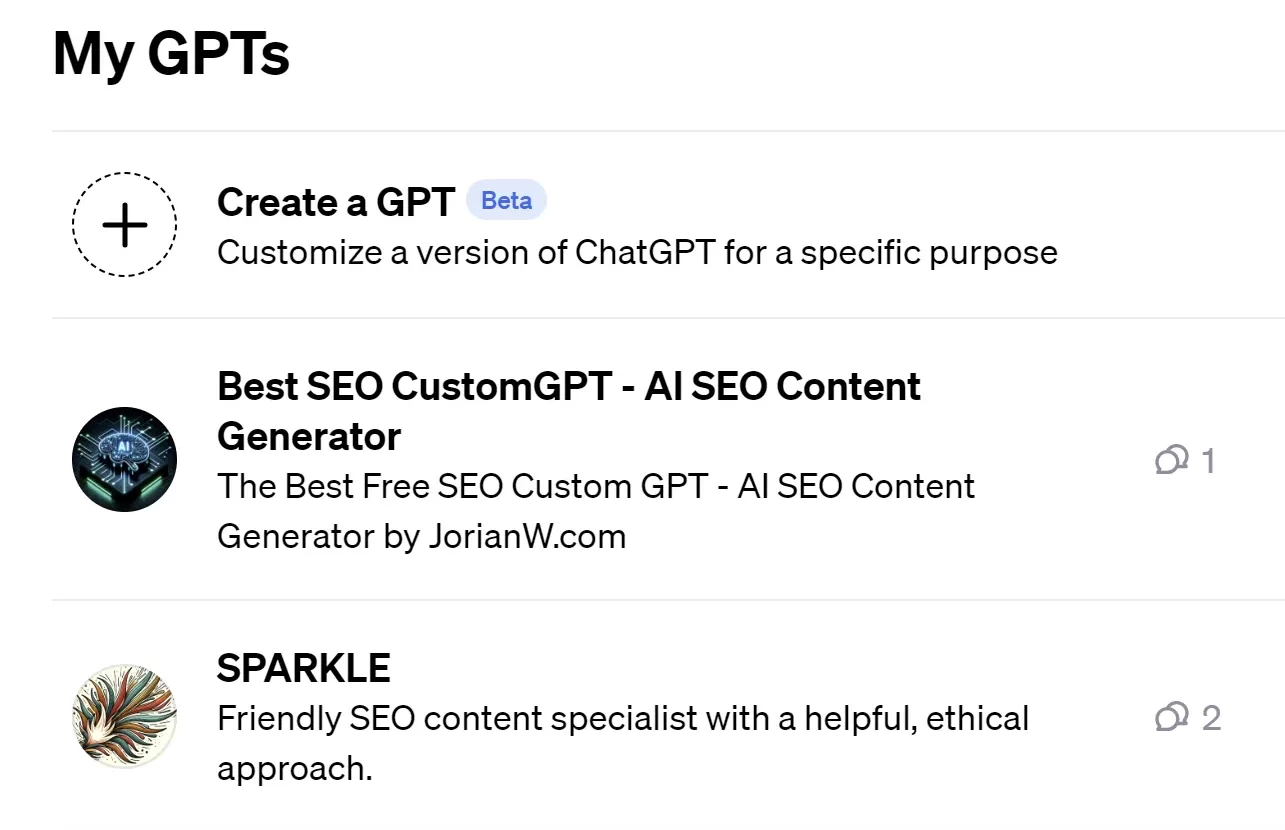The image size is (1285, 830).
Task: Open the Create a GPT title
Action: tap(336, 202)
